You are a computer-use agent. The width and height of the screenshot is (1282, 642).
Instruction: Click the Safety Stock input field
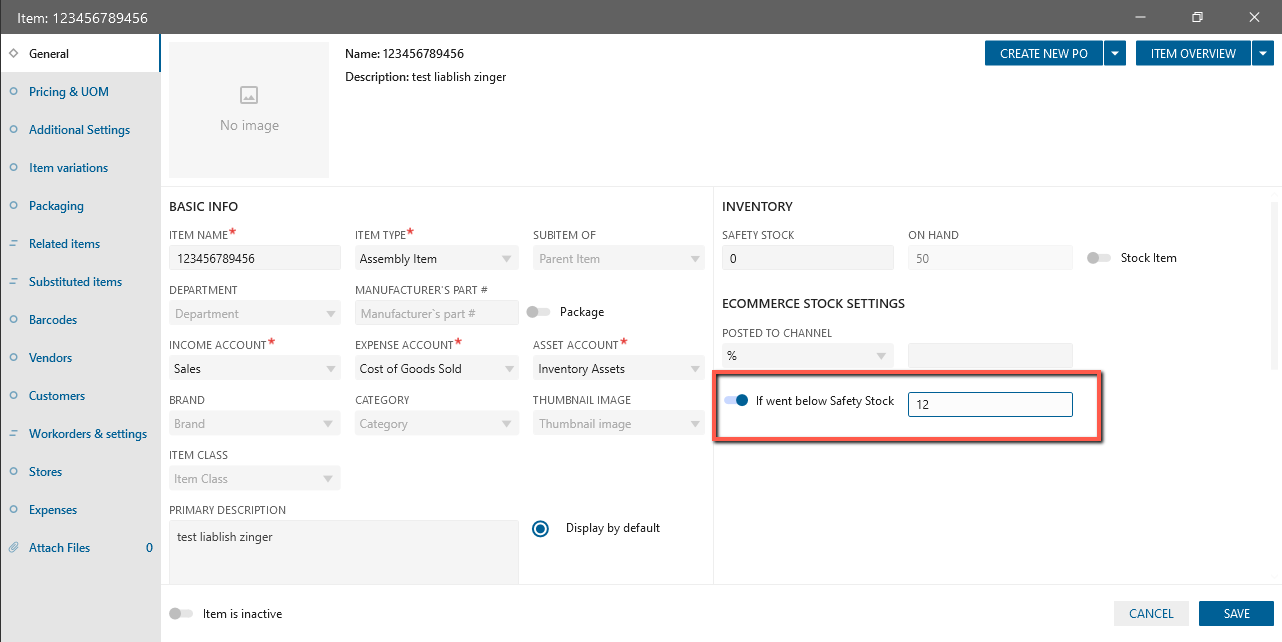(x=807, y=259)
